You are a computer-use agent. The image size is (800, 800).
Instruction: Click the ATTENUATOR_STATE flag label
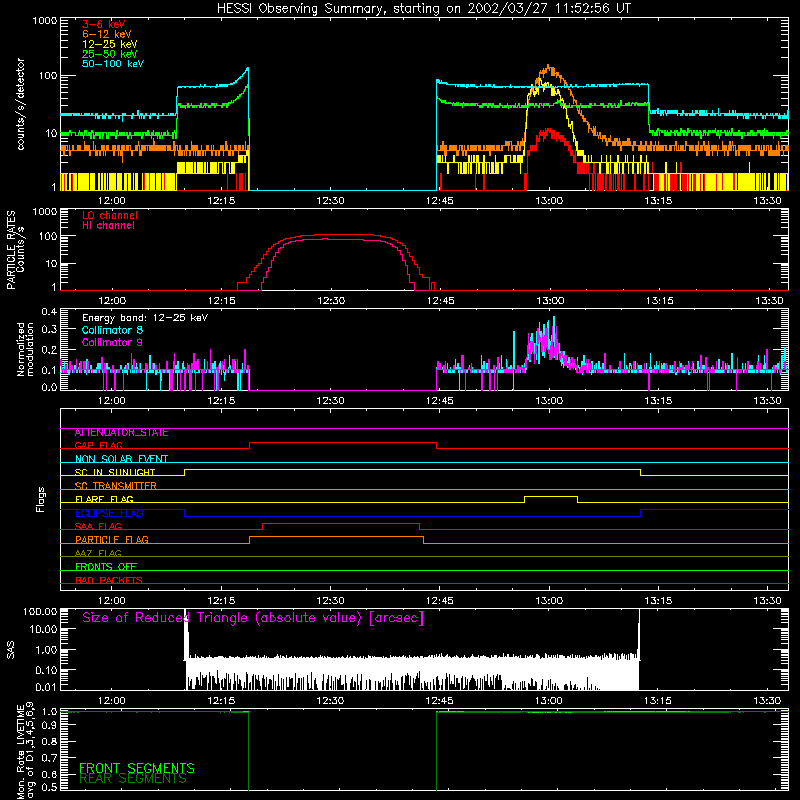[x=121, y=433]
